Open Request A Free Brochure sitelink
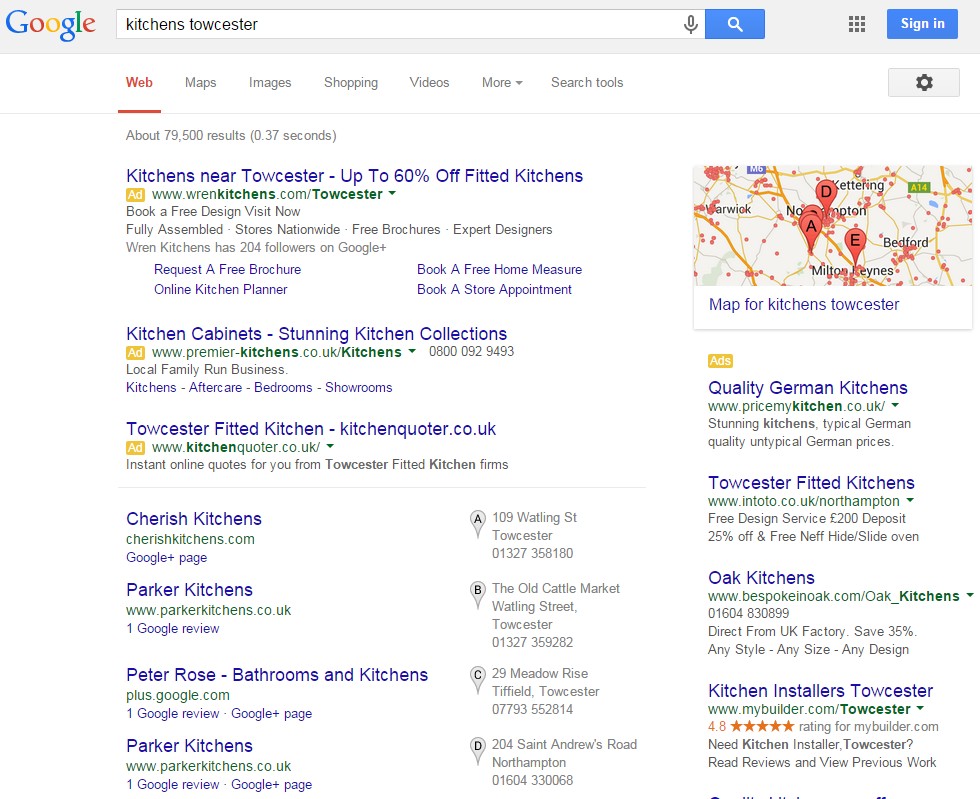The image size is (980, 799). [228, 269]
